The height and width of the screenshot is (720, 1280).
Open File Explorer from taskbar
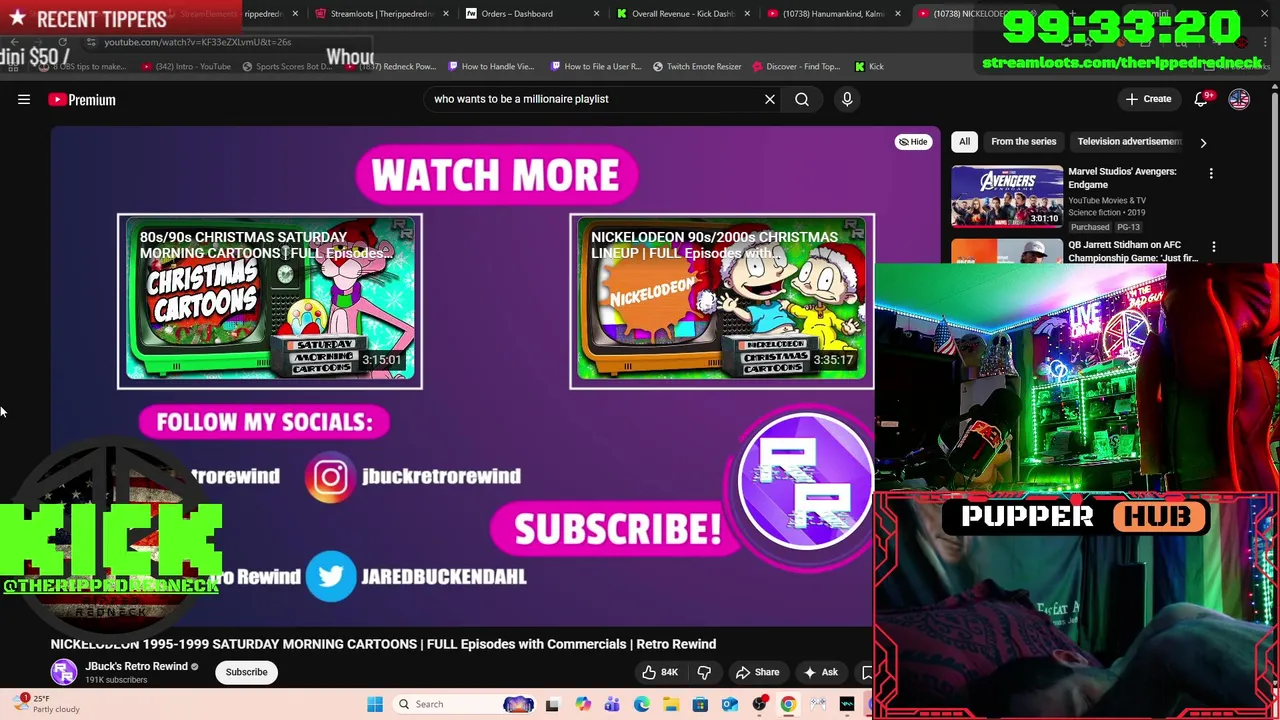click(670, 704)
